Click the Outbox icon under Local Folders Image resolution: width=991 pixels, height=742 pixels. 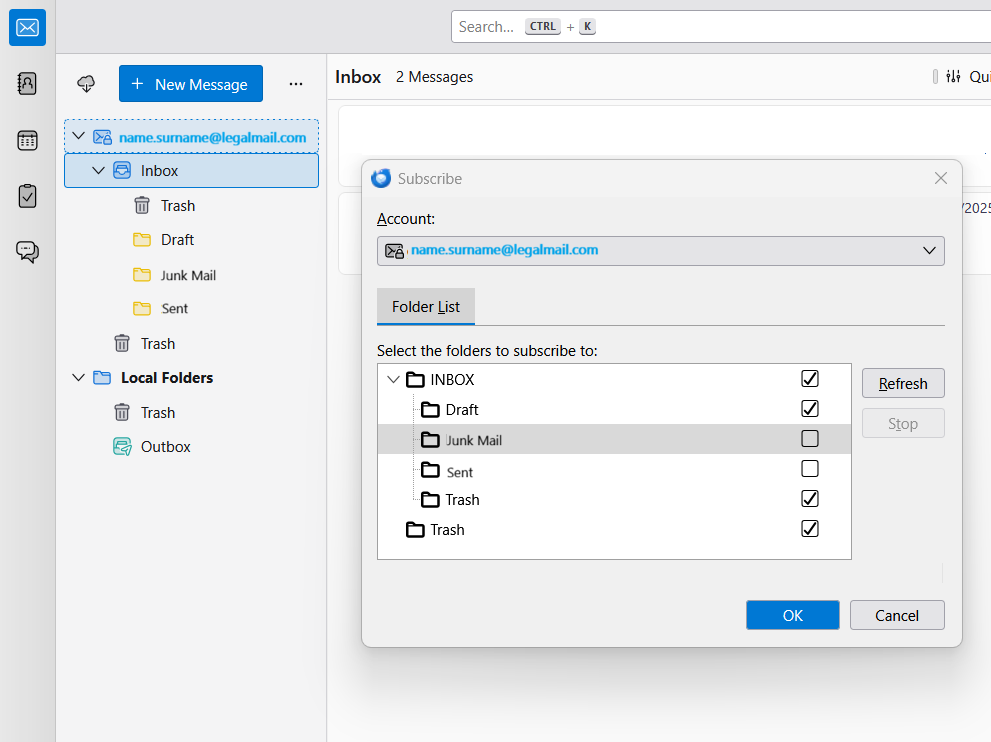[x=122, y=447]
